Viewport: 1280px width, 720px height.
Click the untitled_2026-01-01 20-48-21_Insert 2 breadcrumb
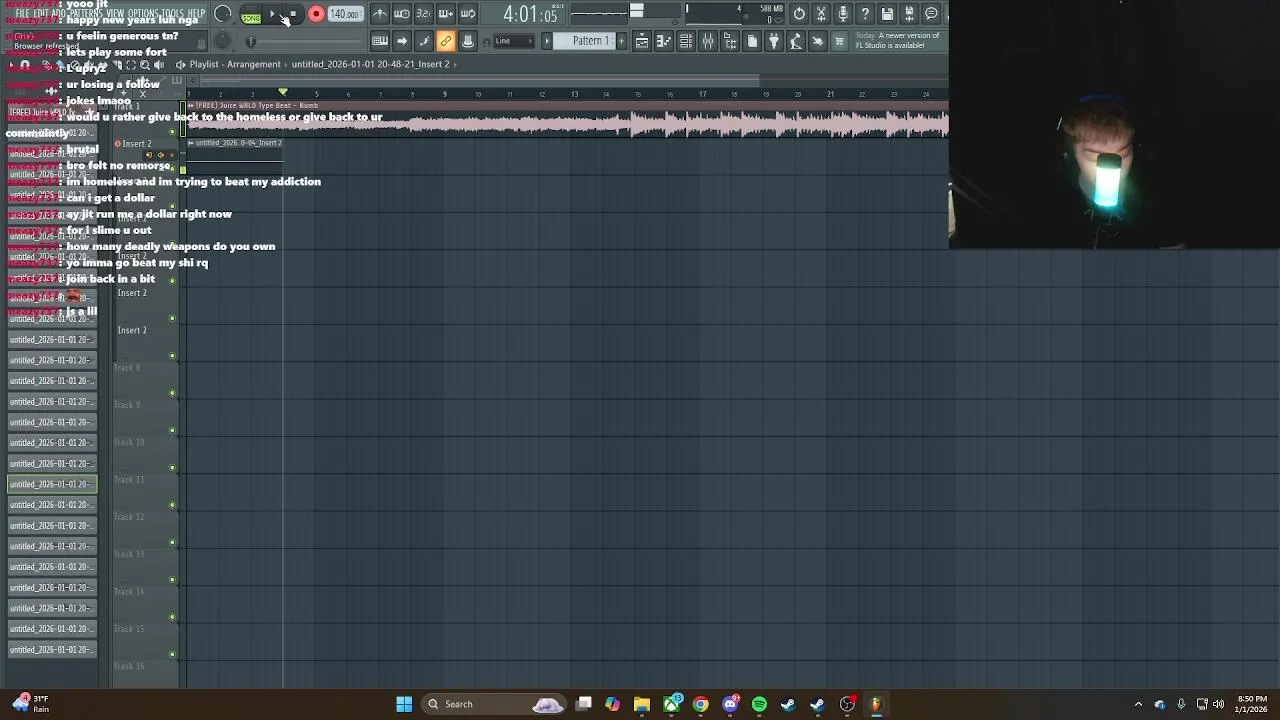pos(370,64)
